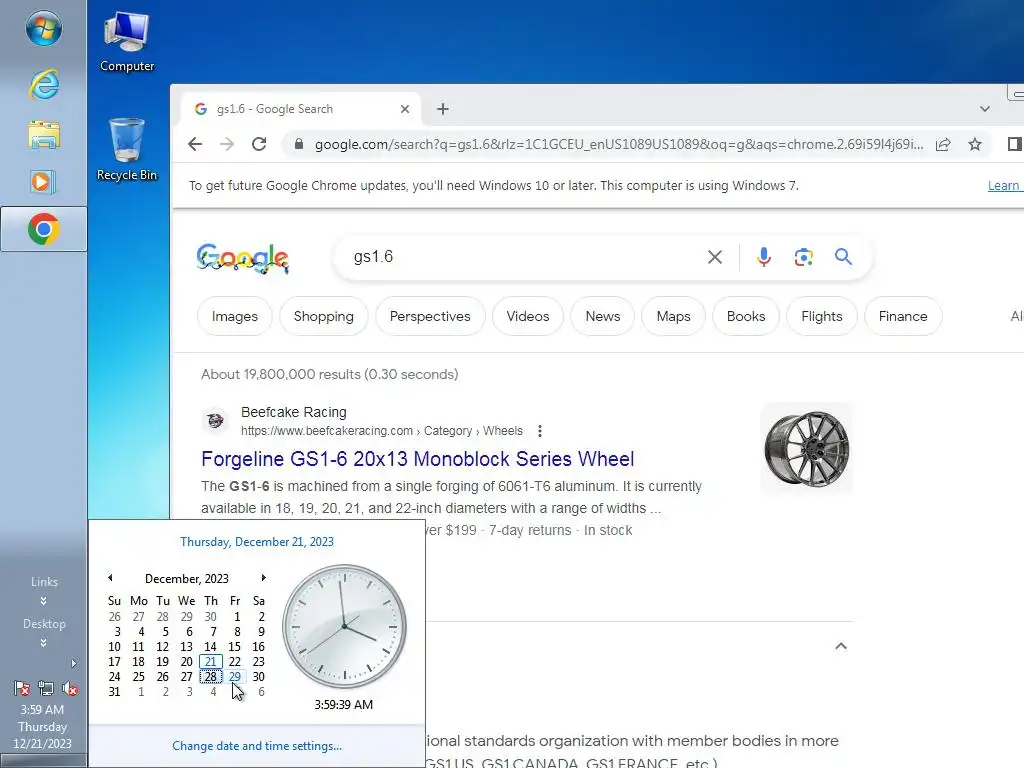Share this page icon in address bar
Image resolution: width=1024 pixels, height=768 pixels.
click(943, 144)
